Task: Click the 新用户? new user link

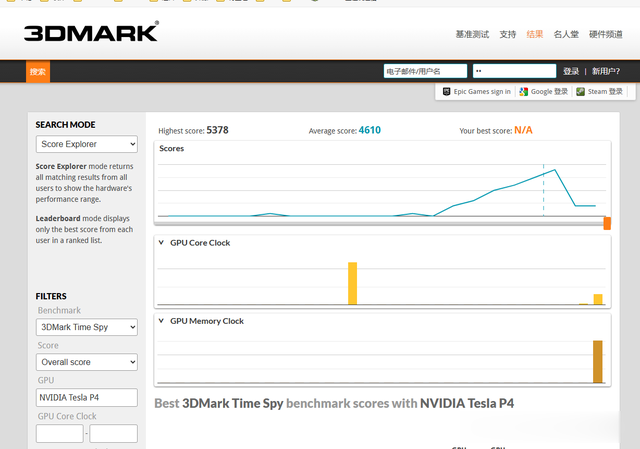Action: point(606,71)
